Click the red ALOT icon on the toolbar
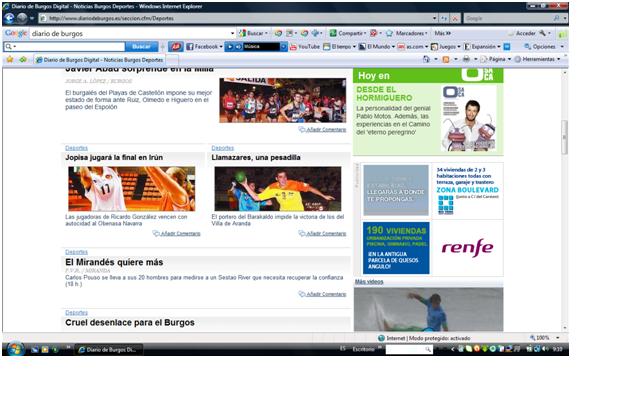Image resolution: width=640 pixels, height=400 pixels. click(x=176, y=47)
